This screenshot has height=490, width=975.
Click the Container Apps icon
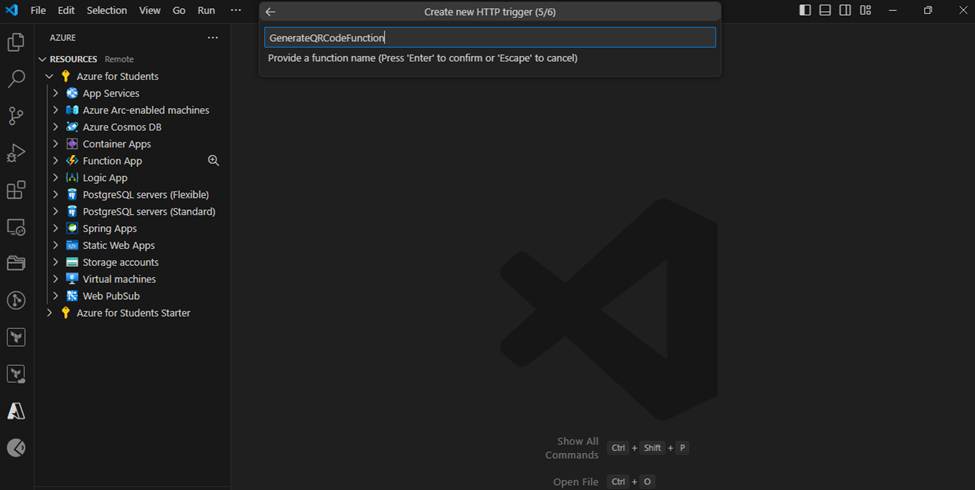(x=72, y=144)
